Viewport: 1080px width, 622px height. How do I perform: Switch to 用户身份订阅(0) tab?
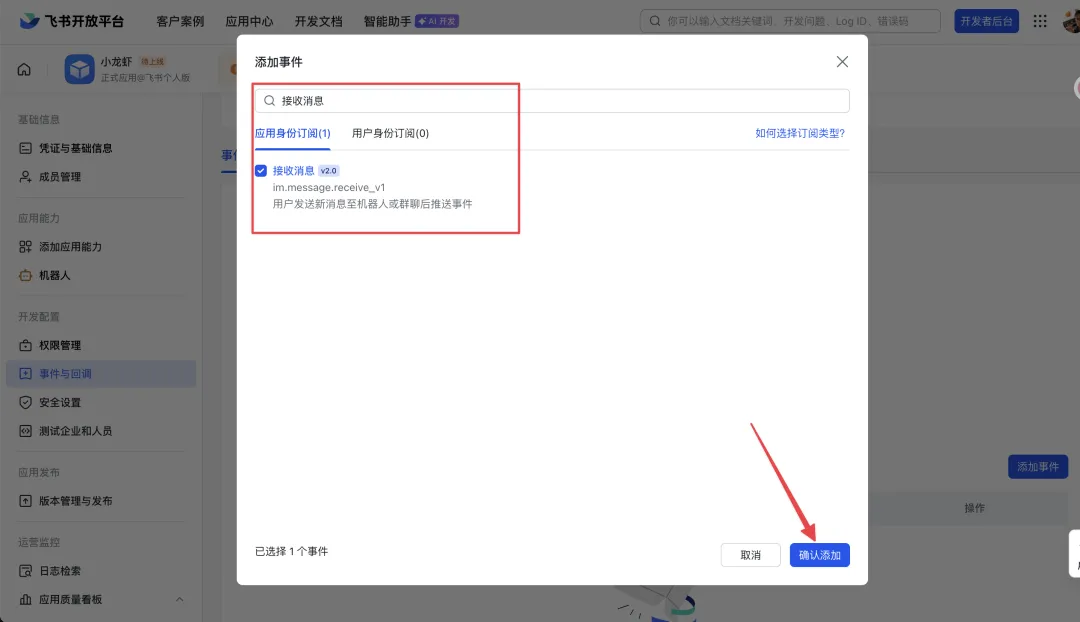tap(391, 133)
